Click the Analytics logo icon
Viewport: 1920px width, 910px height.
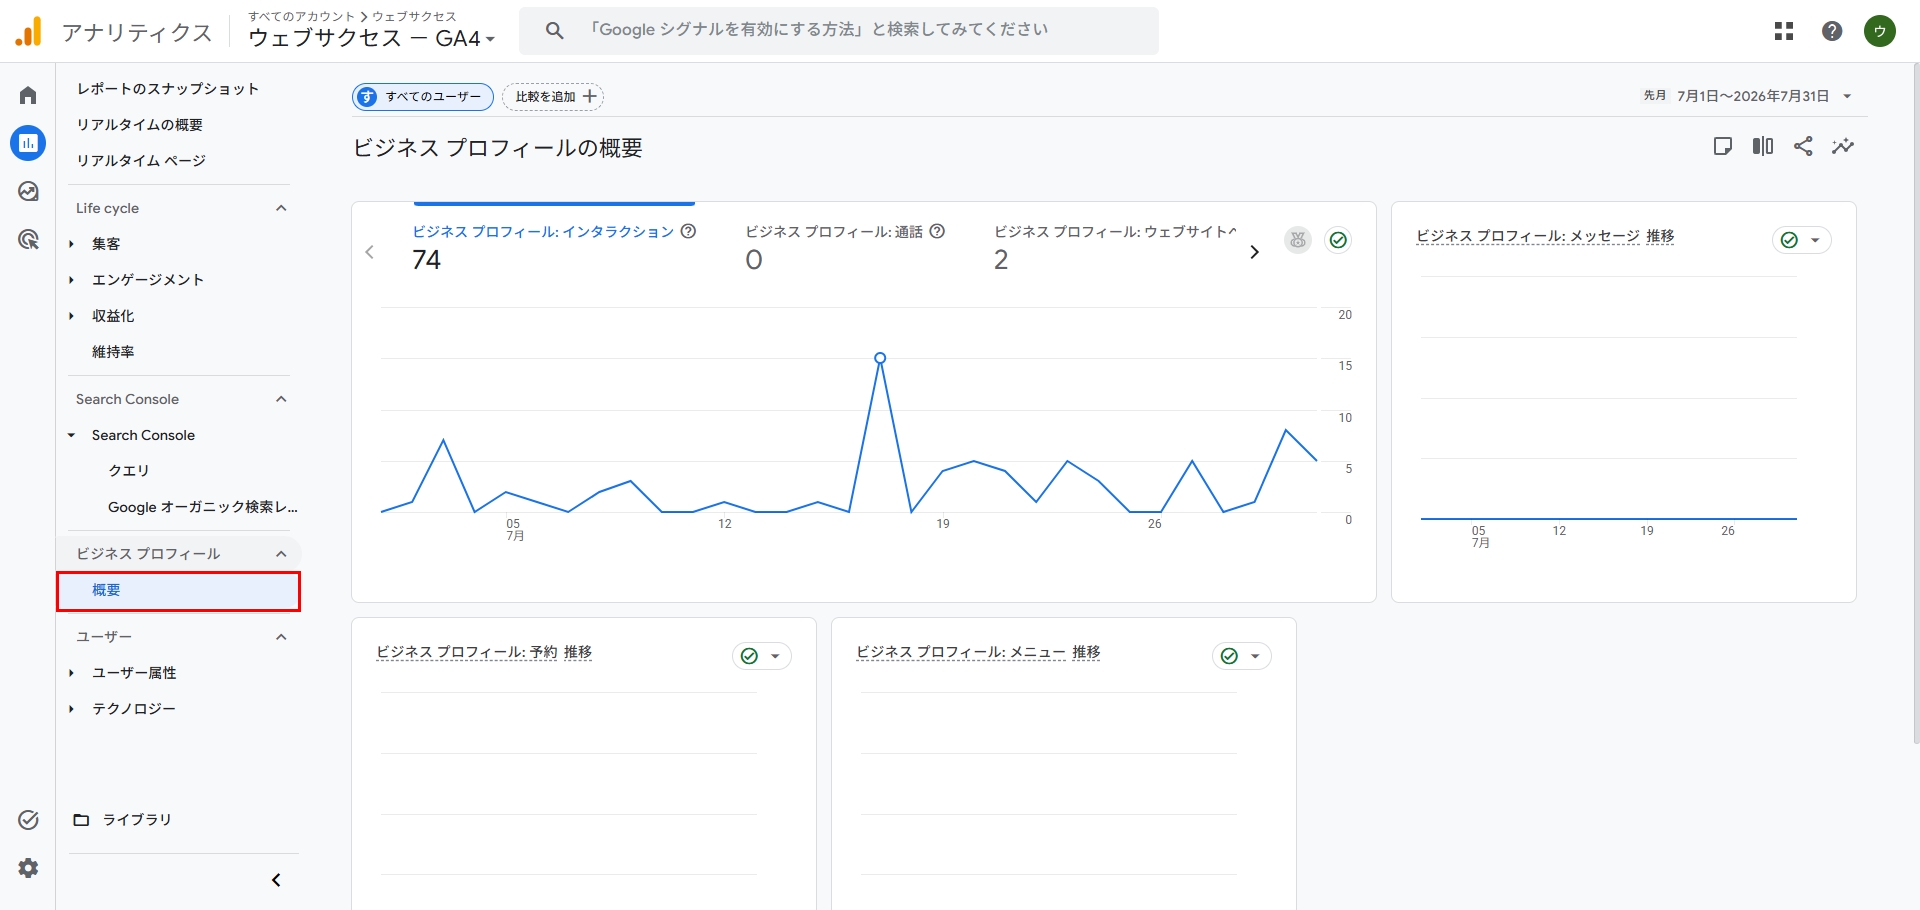(x=29, y=31)
